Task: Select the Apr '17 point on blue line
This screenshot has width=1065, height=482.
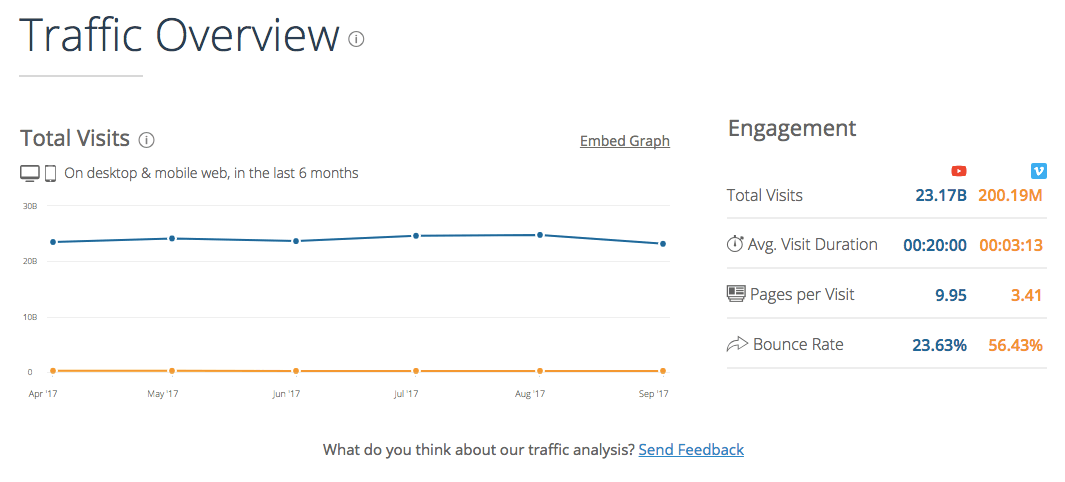Action: (x=52, y=242)
